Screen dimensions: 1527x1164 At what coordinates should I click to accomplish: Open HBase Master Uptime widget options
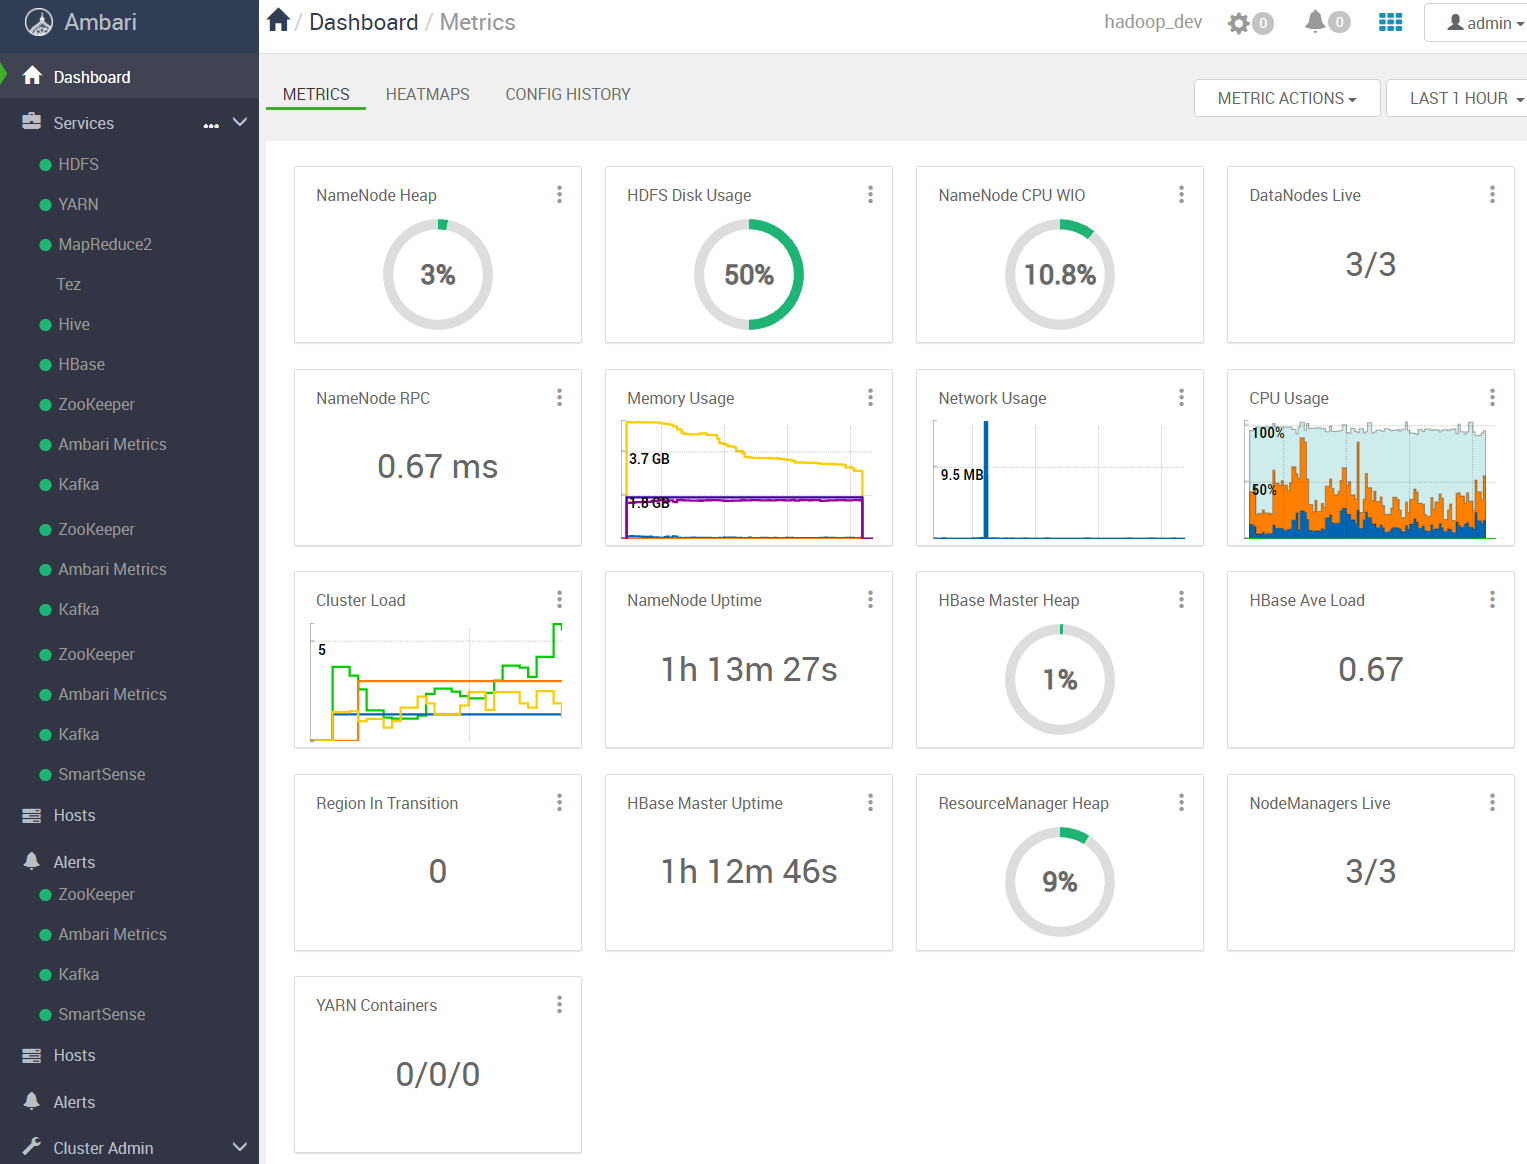870,803
